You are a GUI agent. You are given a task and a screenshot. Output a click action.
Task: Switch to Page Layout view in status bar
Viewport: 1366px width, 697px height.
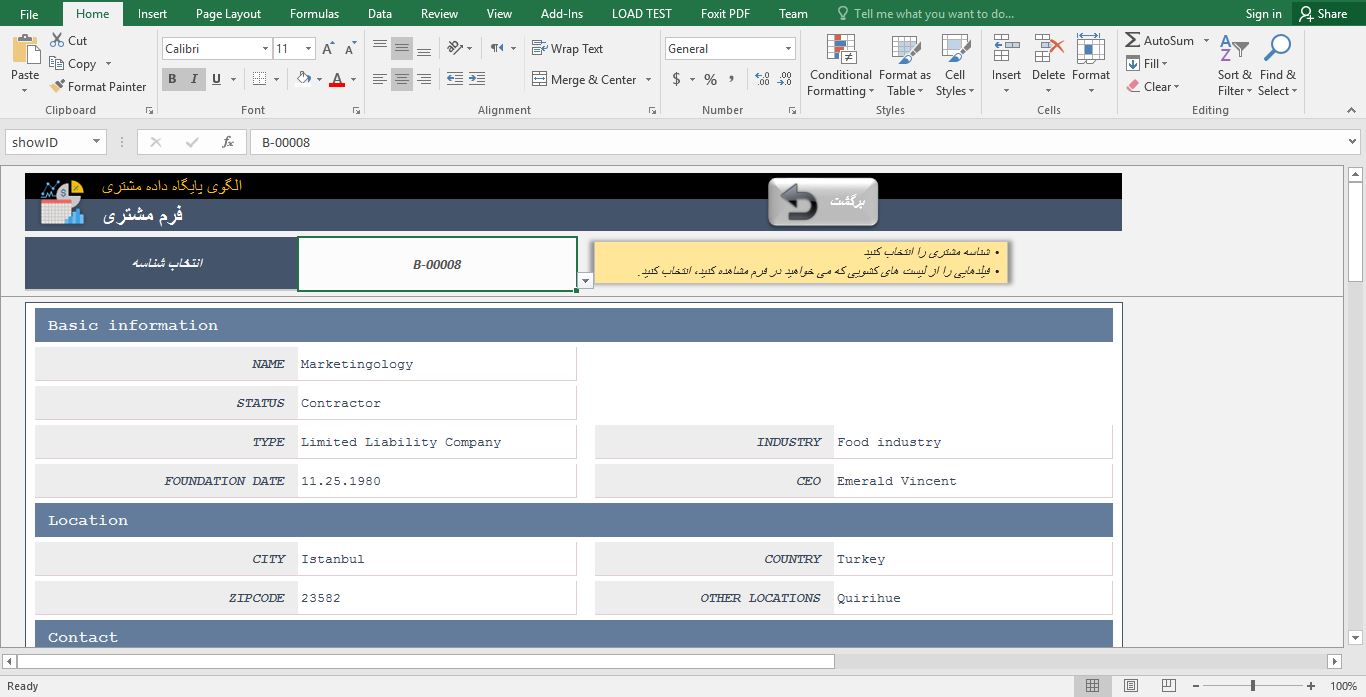tap(1131, 686)
